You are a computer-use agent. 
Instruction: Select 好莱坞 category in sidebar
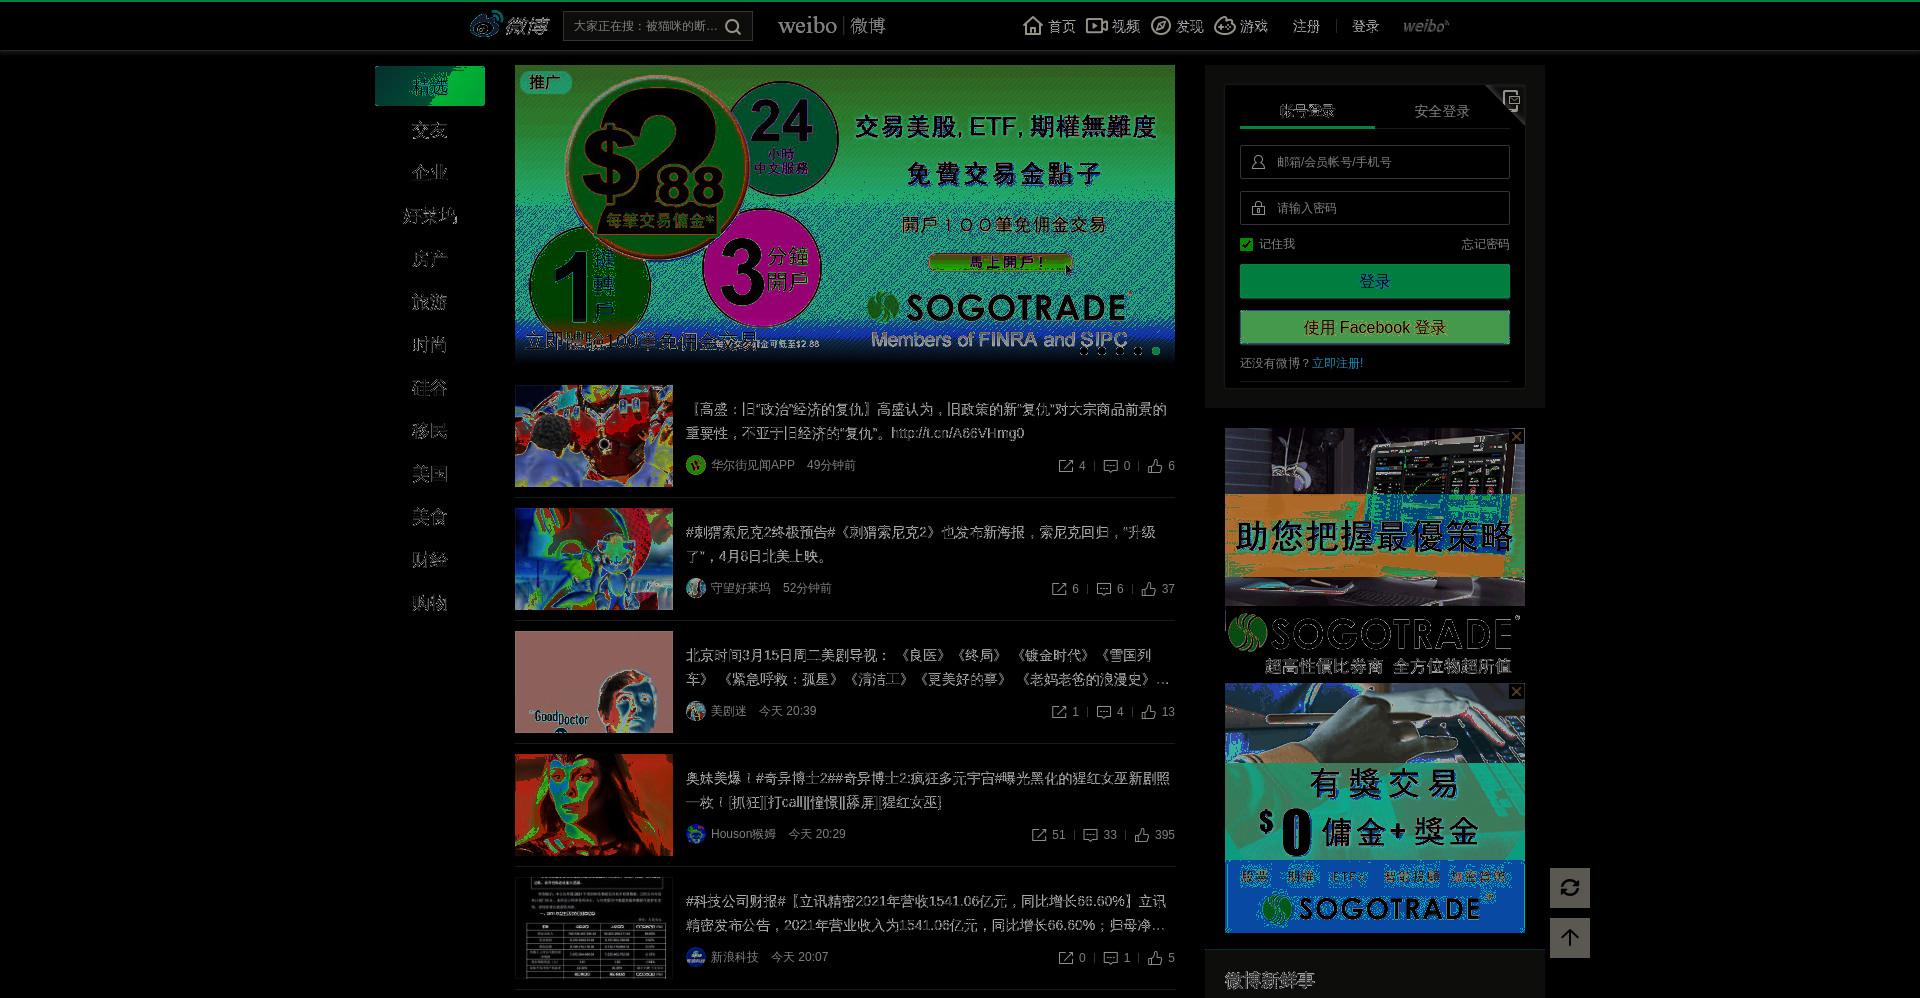coord(430,216)
